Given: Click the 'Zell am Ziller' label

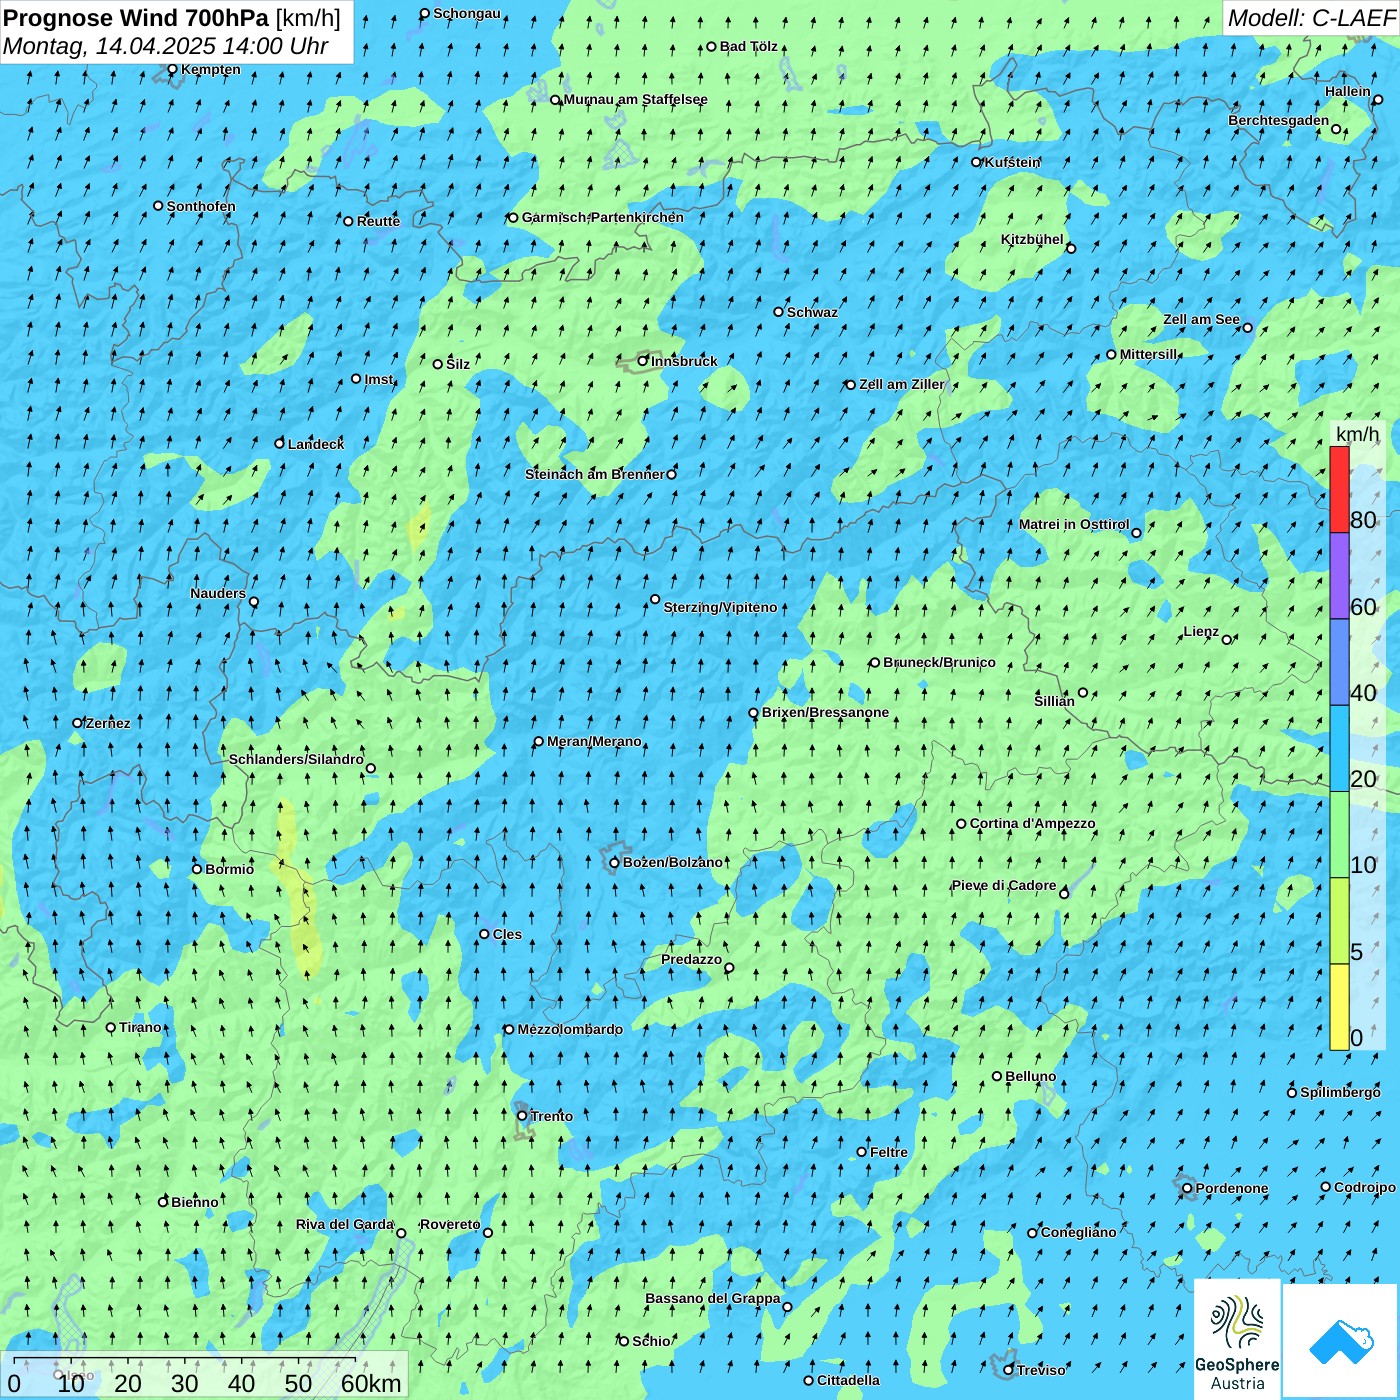Looking at the screenshot, I should pos(902,384).
